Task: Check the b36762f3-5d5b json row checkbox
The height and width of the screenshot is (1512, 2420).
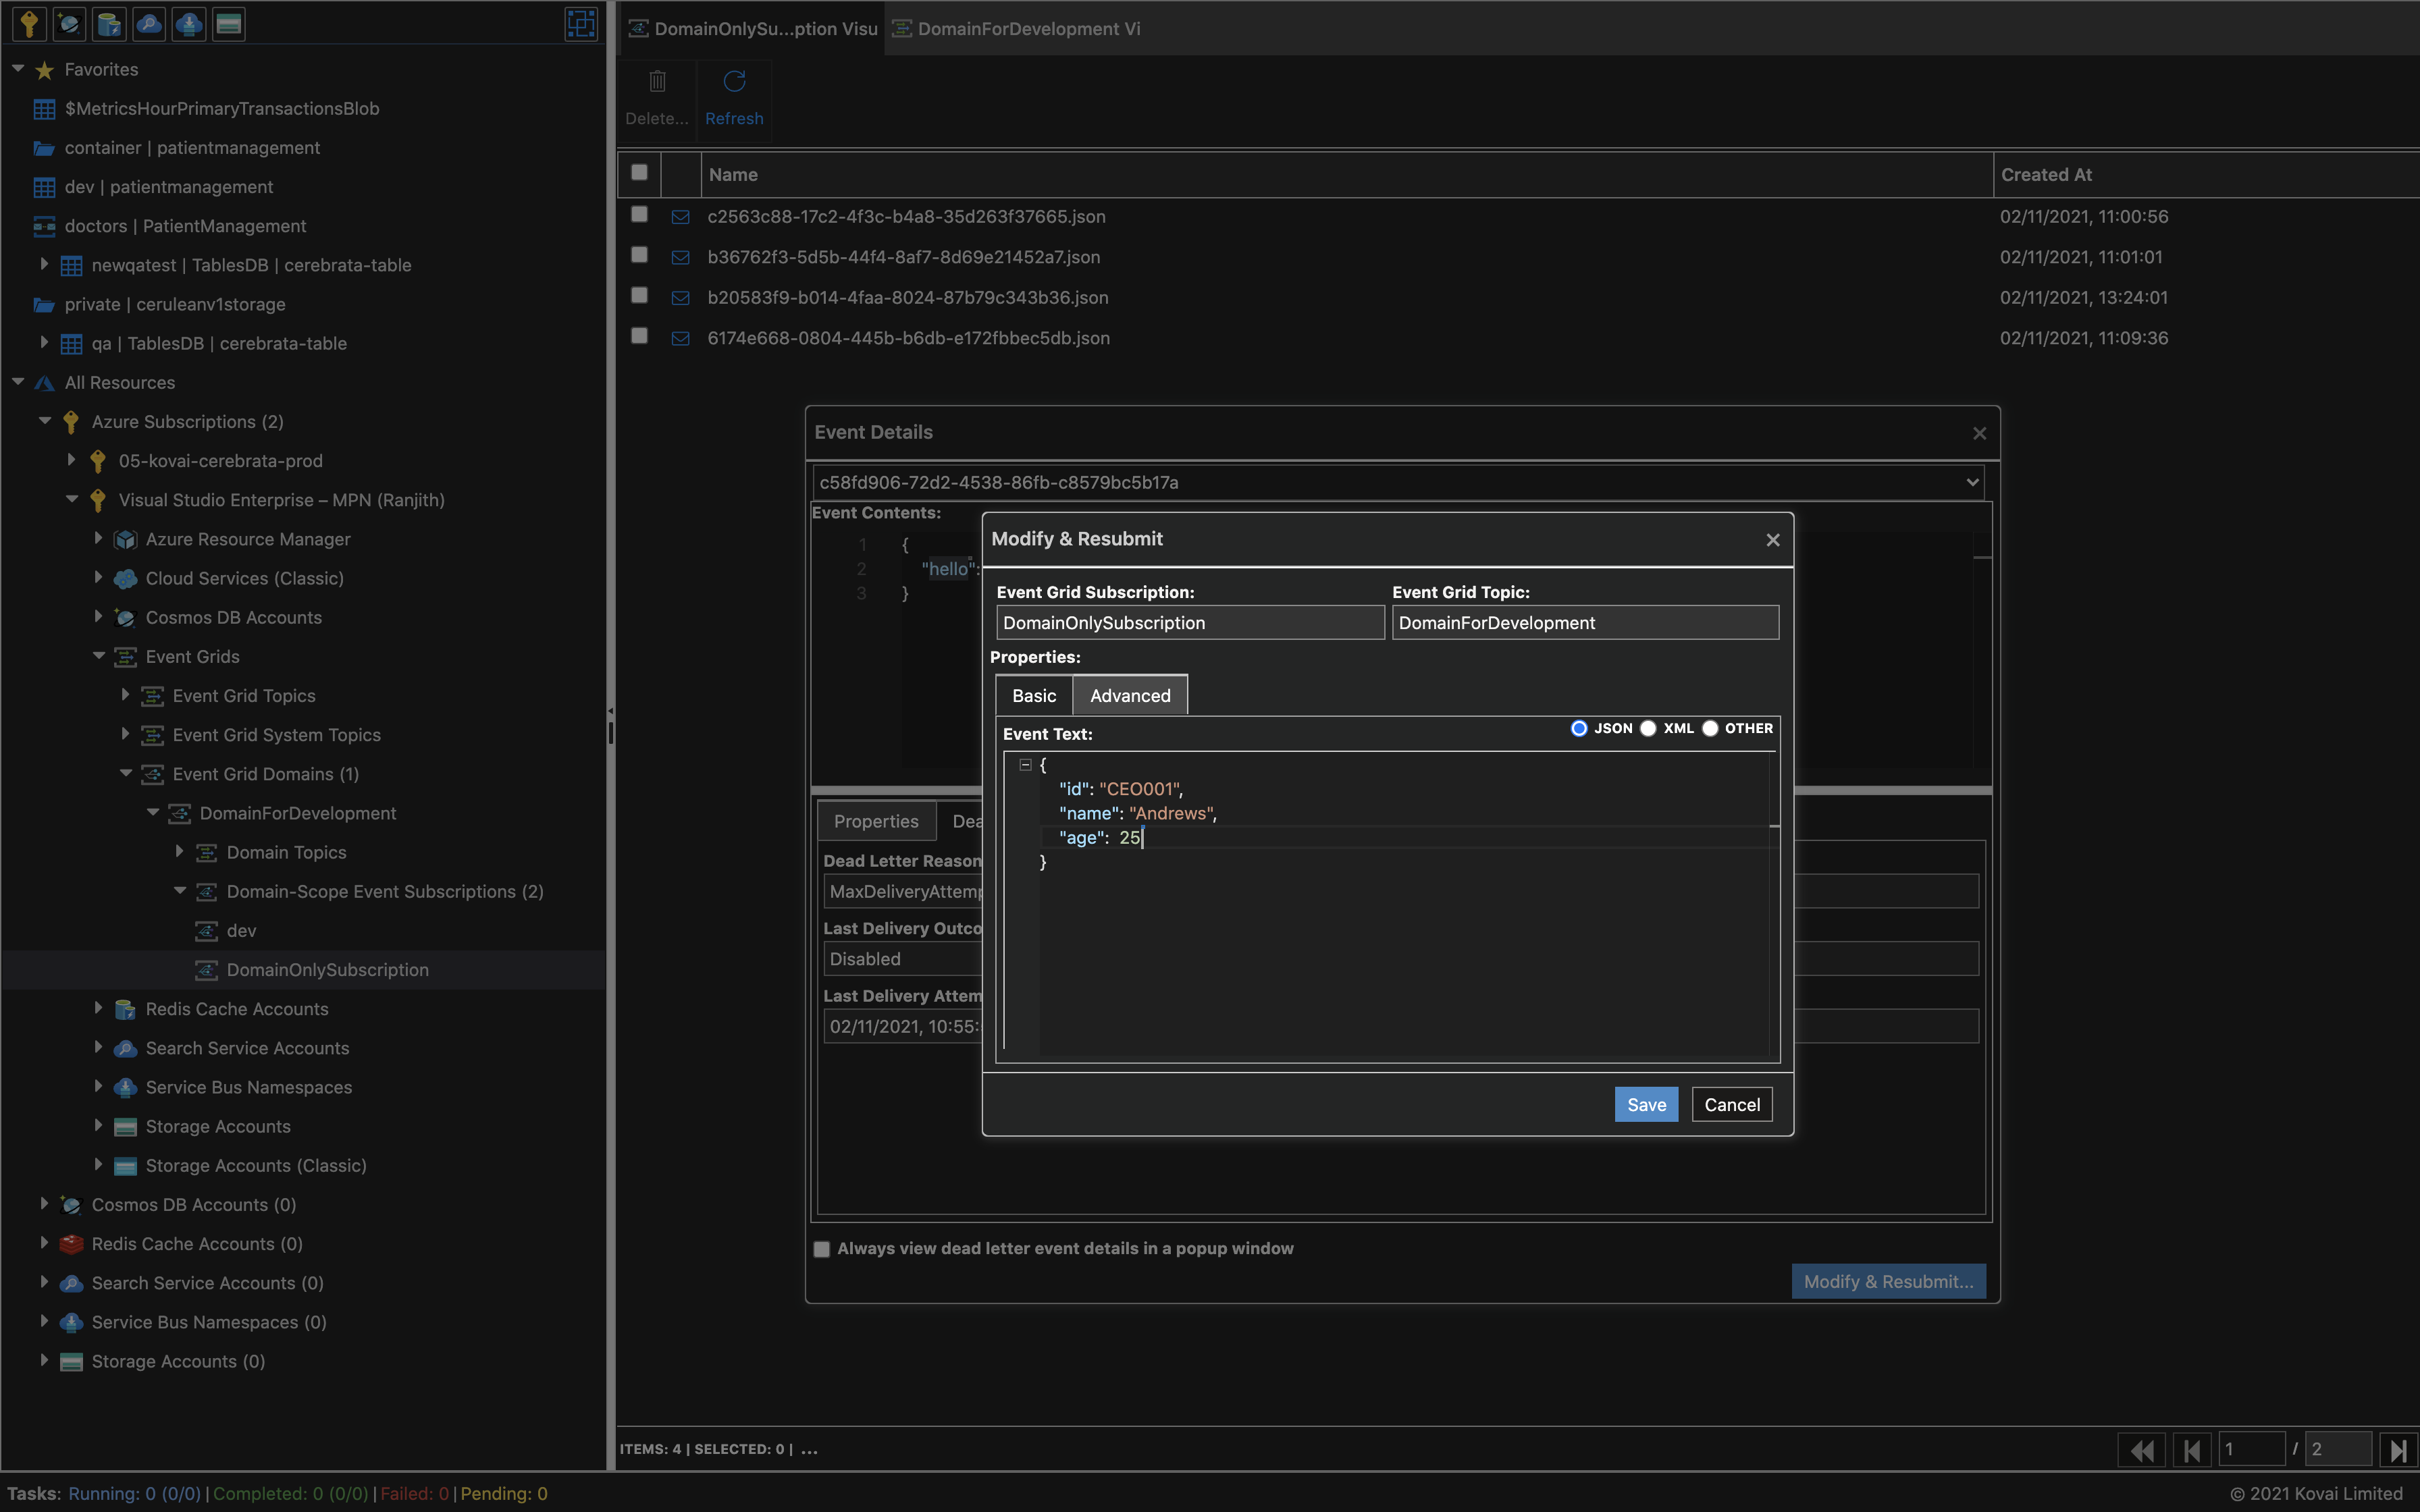Action: click(639, 254)
